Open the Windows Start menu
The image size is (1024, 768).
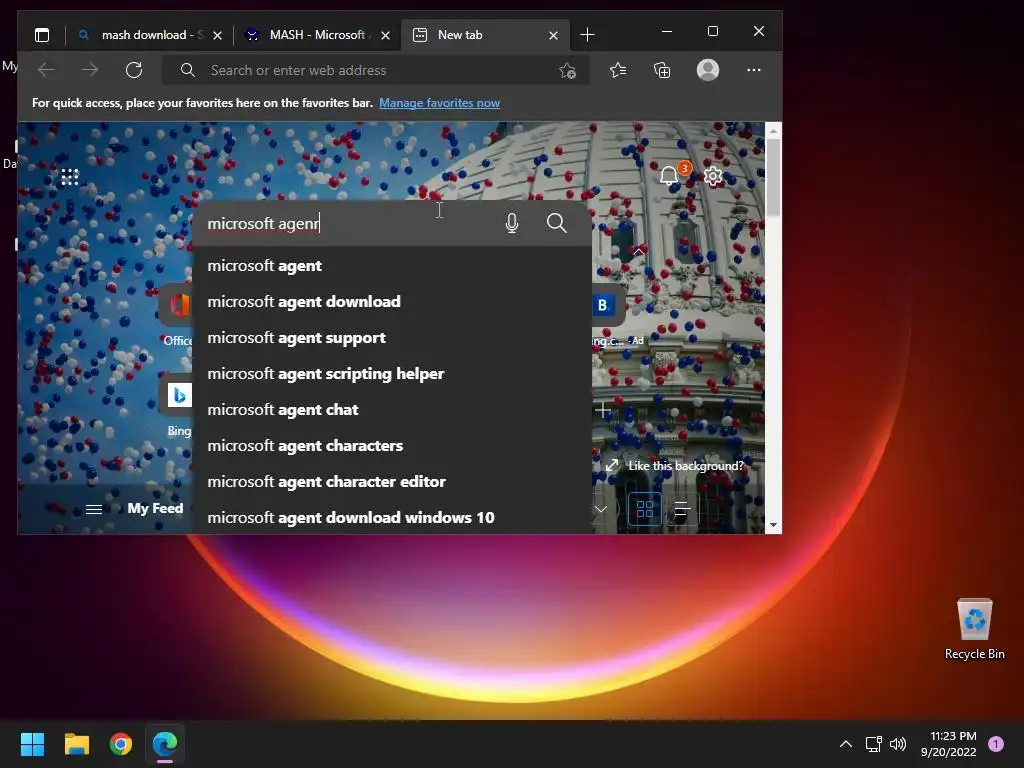tap(32, 744)
